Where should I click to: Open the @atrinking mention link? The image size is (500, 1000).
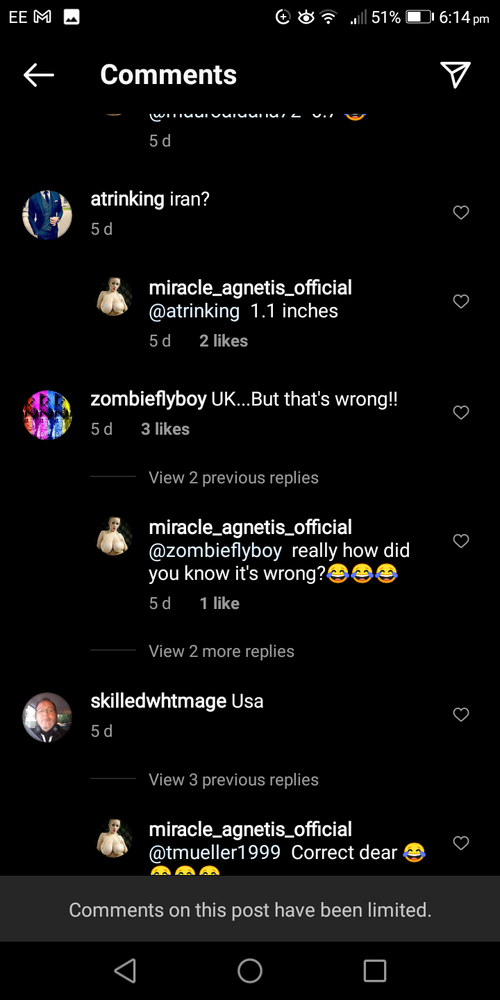194,312
